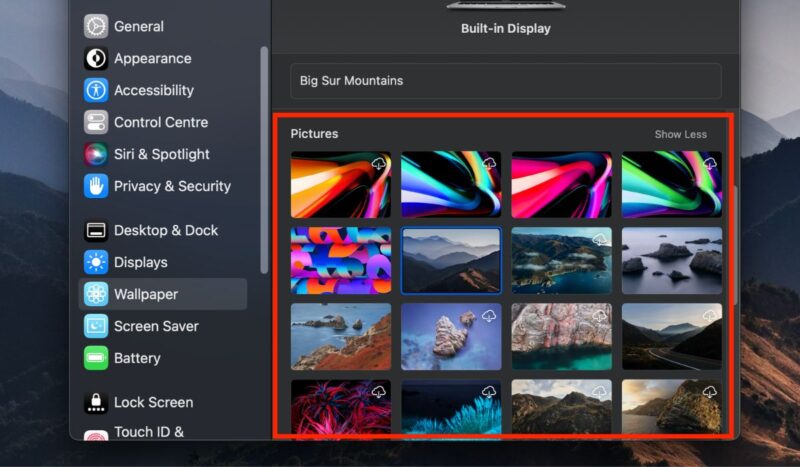Viewport: 800px width, 467px height.
Task: Select Wallpaper label in sidebar
Action: (146, 294)
